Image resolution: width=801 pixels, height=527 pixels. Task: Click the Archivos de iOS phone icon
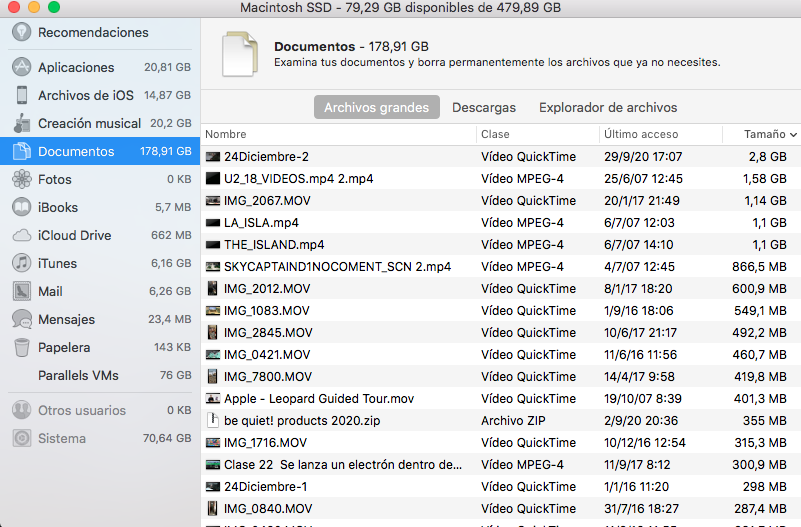point(21,95)
